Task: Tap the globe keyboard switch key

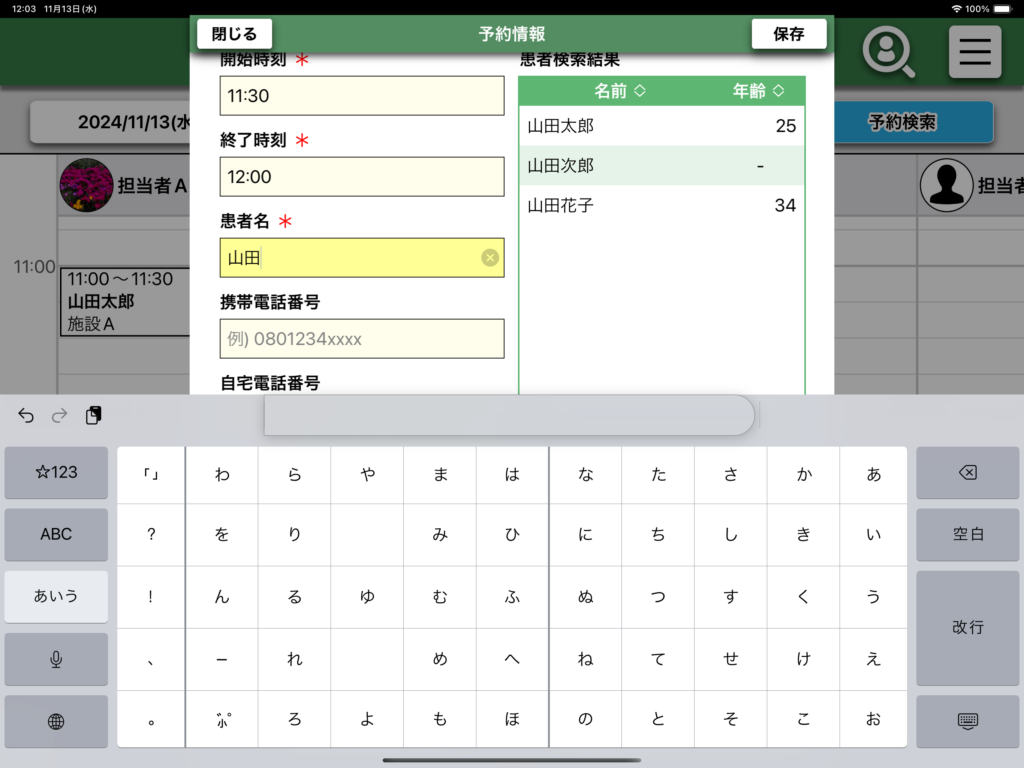Action: coord(56,721)
